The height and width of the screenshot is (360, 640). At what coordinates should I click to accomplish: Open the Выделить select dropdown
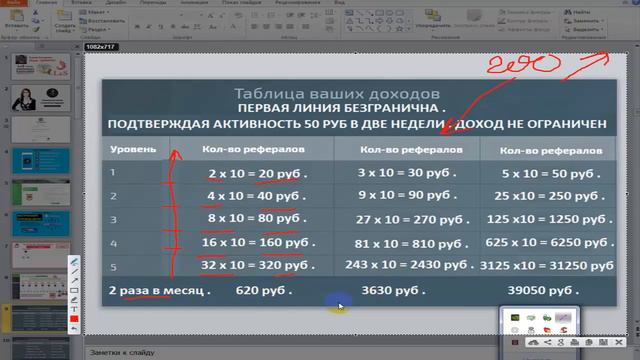pos(584,29)
